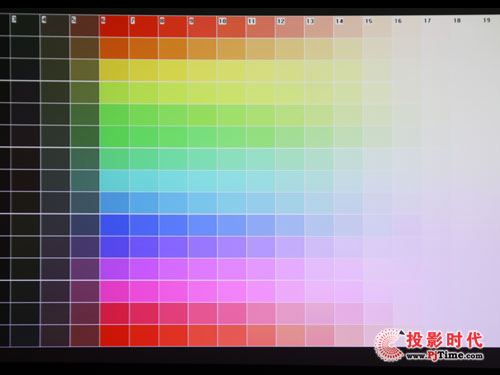This screenshot has height=375, width=500.
Task: Click the dark brown swatch labeled 5
Action: (x=84, y=25)
